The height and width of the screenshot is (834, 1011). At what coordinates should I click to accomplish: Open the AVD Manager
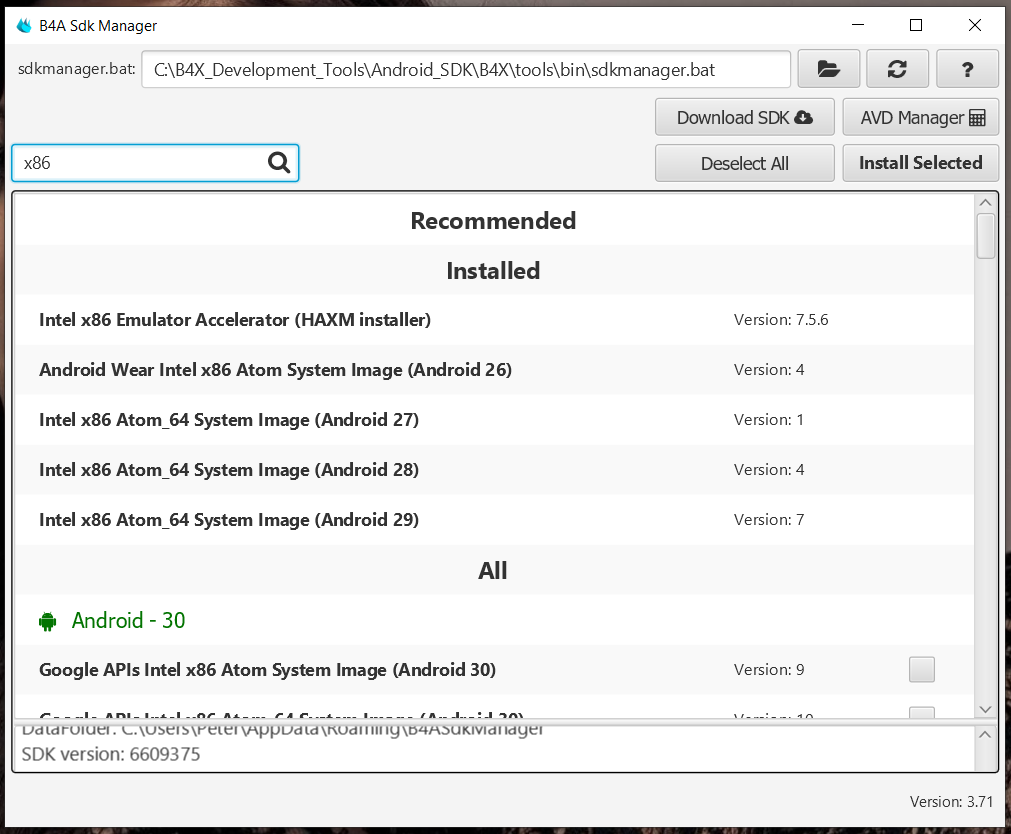coord(921,117)
